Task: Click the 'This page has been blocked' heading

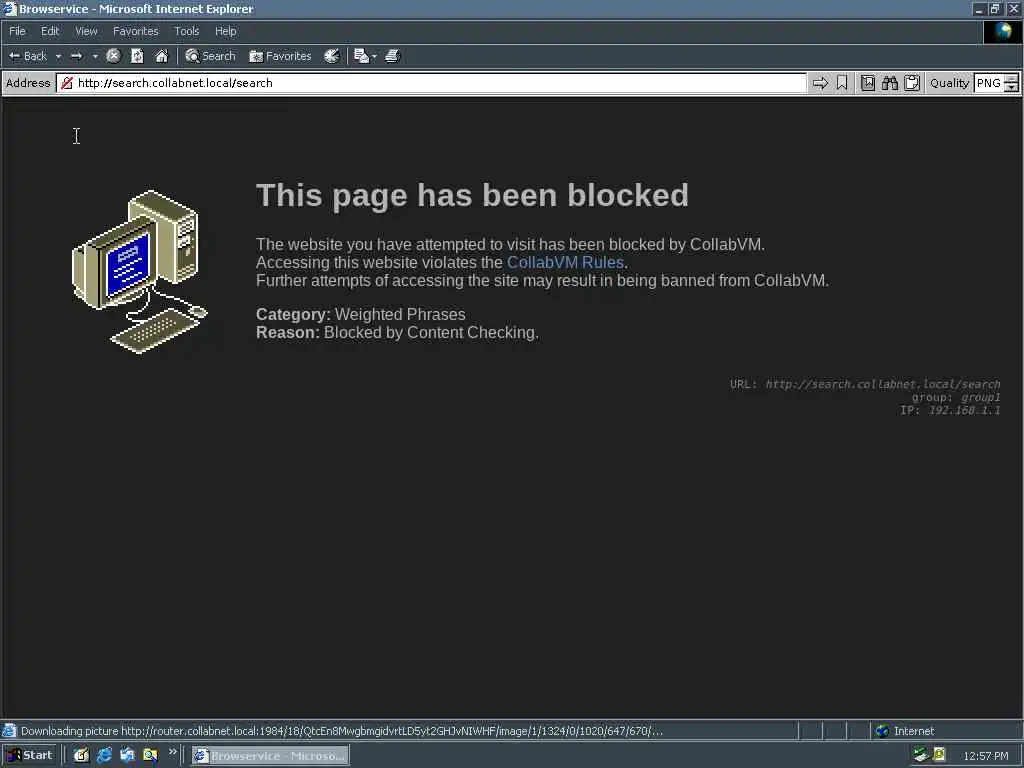Action: pyautogui.click(x=472, y=195)
